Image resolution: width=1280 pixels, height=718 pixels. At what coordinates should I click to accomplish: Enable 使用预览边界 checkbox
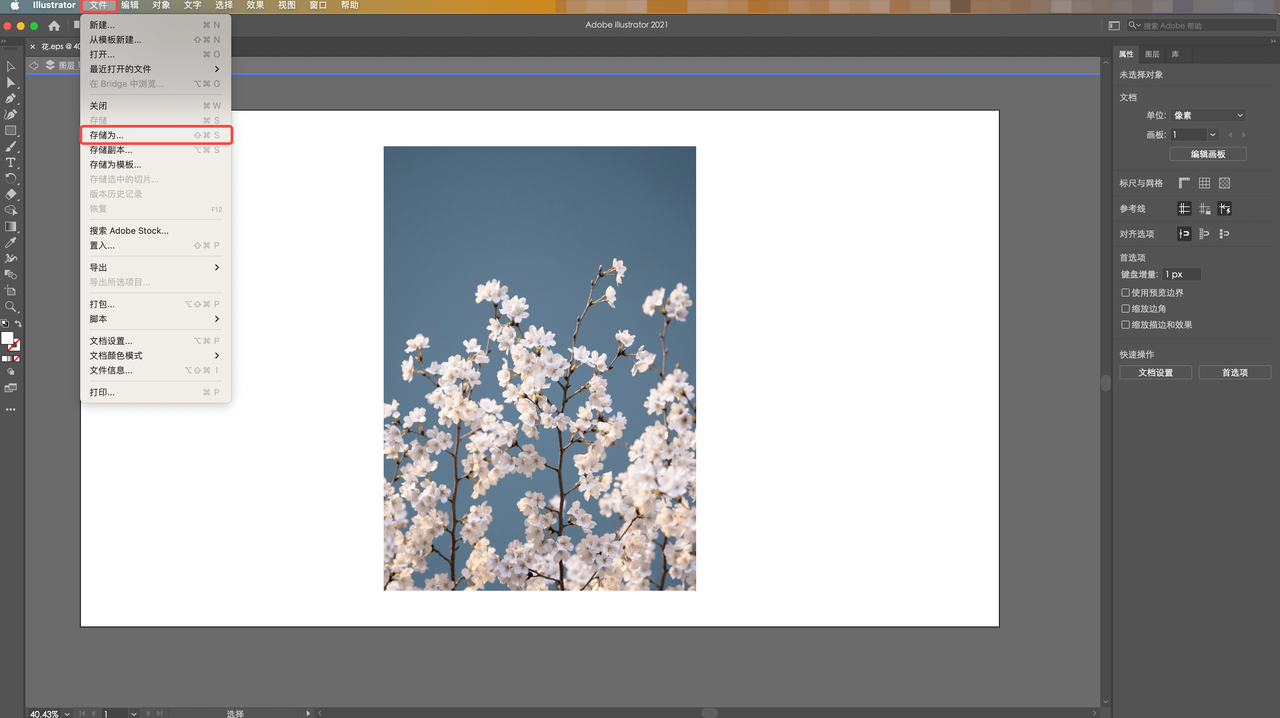pyautogui.click(x=1125, y=293)
